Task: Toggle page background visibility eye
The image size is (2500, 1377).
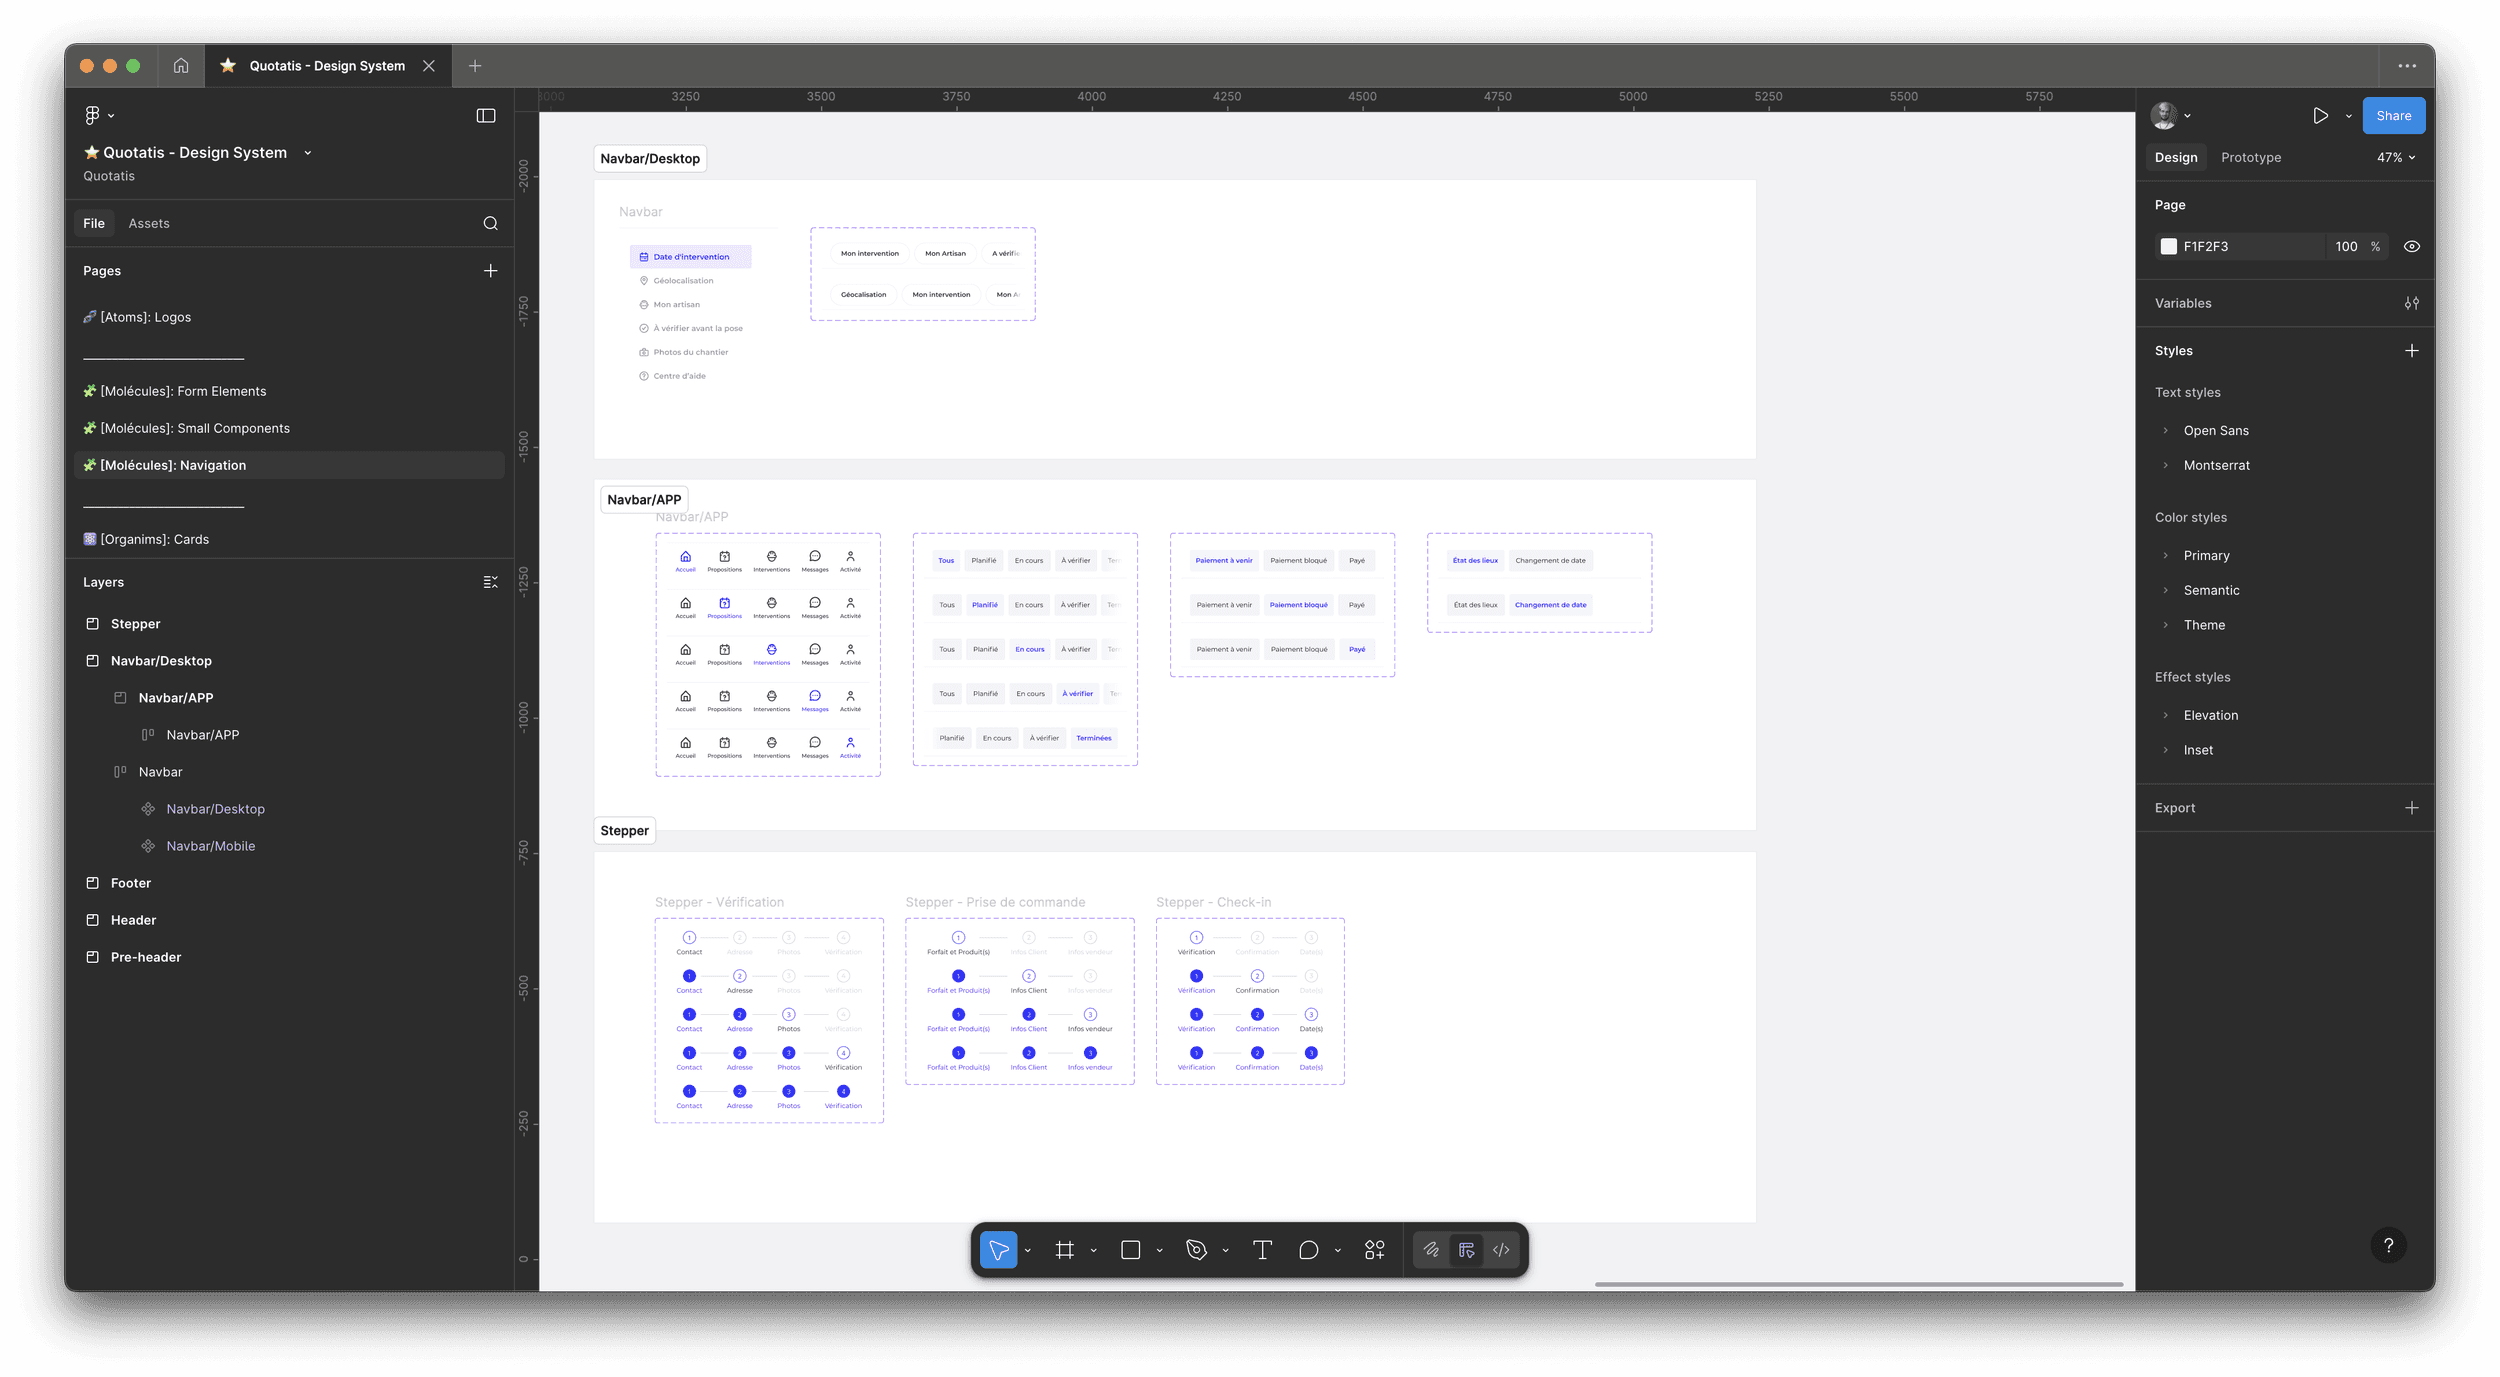Action: coord(2411,246)
